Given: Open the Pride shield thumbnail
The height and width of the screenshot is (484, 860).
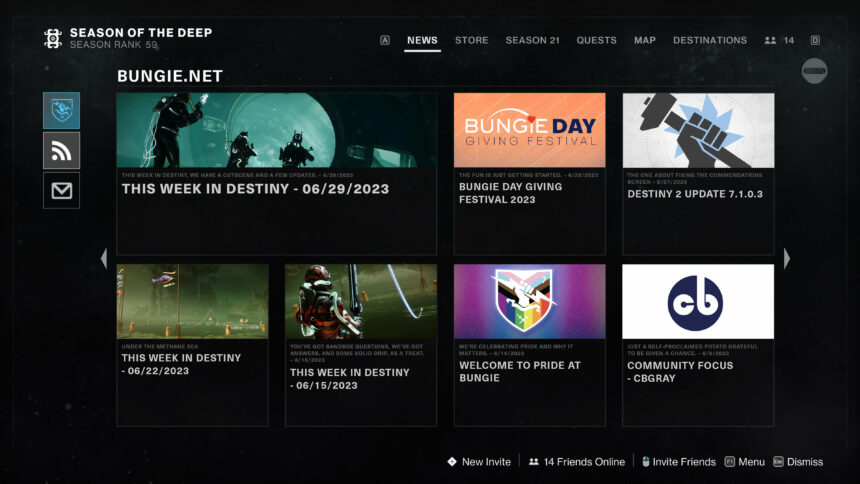Looking at the screenshot, I should pyautogui.click(x=530, y=301).
